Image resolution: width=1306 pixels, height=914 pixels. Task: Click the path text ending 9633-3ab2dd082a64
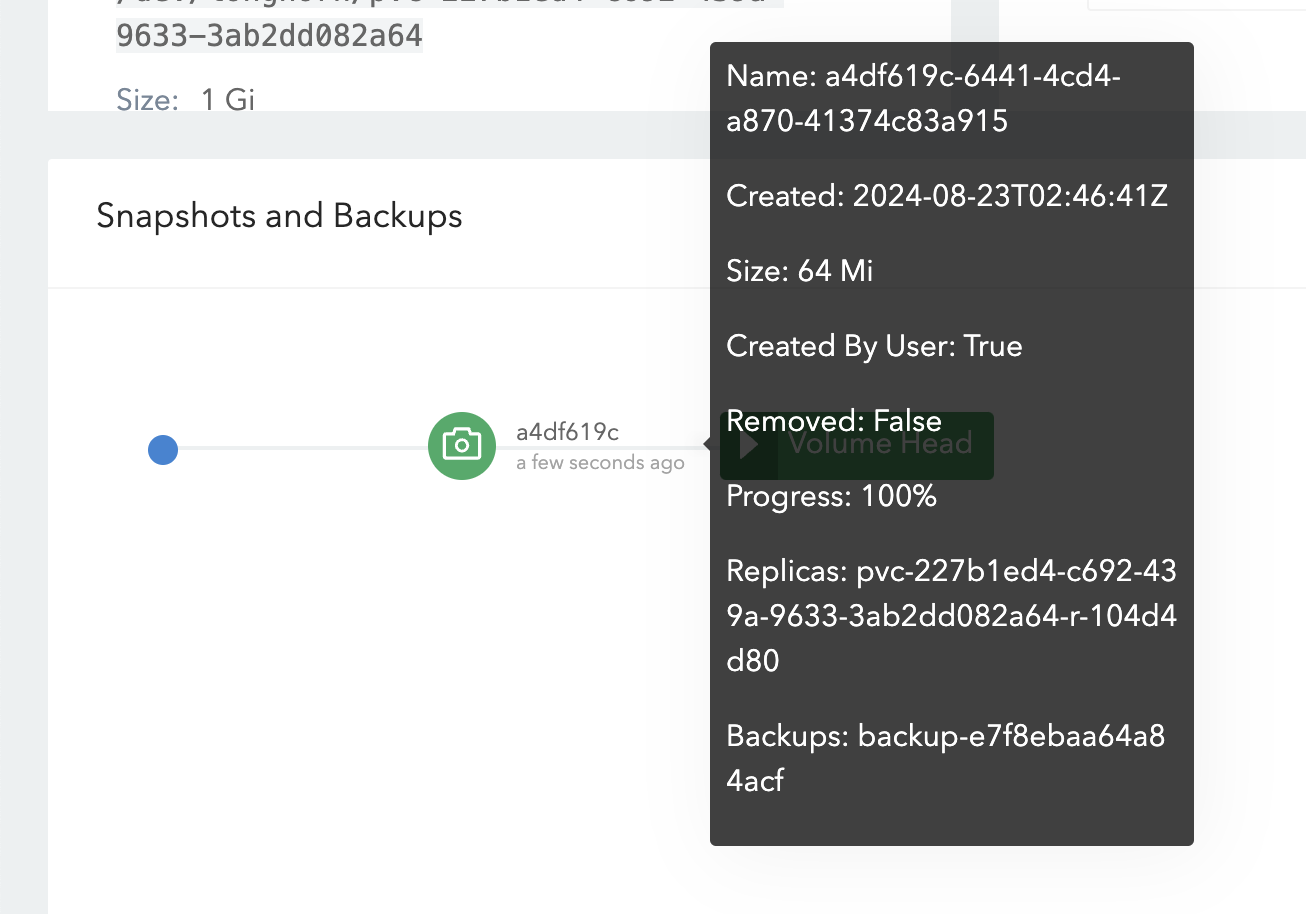click(269, 37)
